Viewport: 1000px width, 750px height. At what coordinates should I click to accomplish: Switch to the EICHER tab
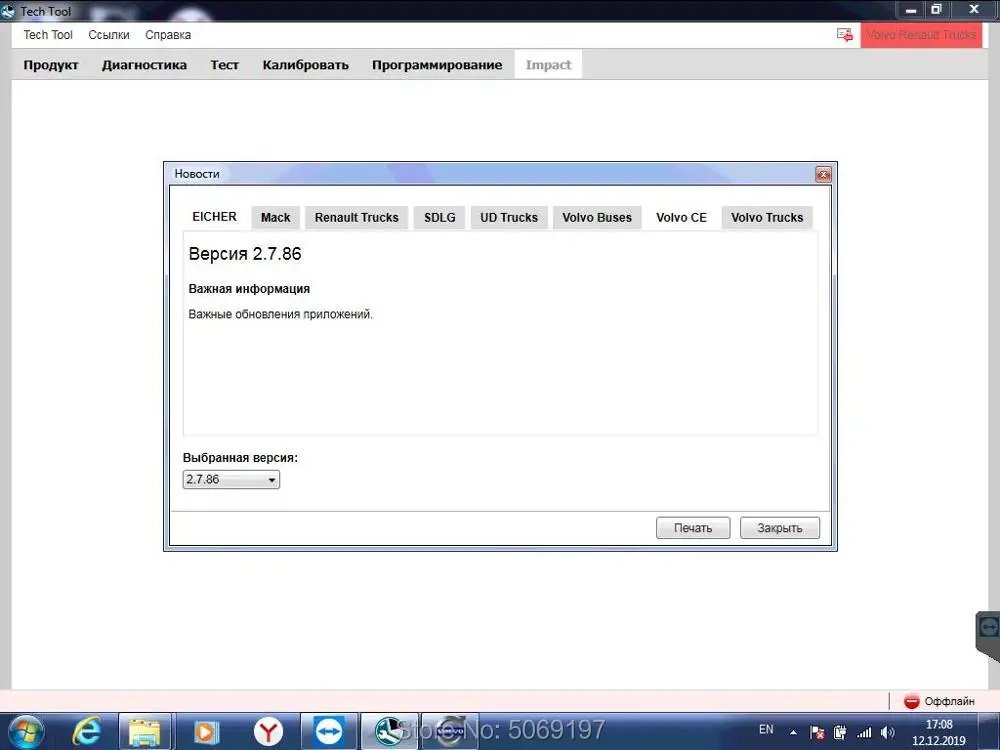tap(214, 217)
